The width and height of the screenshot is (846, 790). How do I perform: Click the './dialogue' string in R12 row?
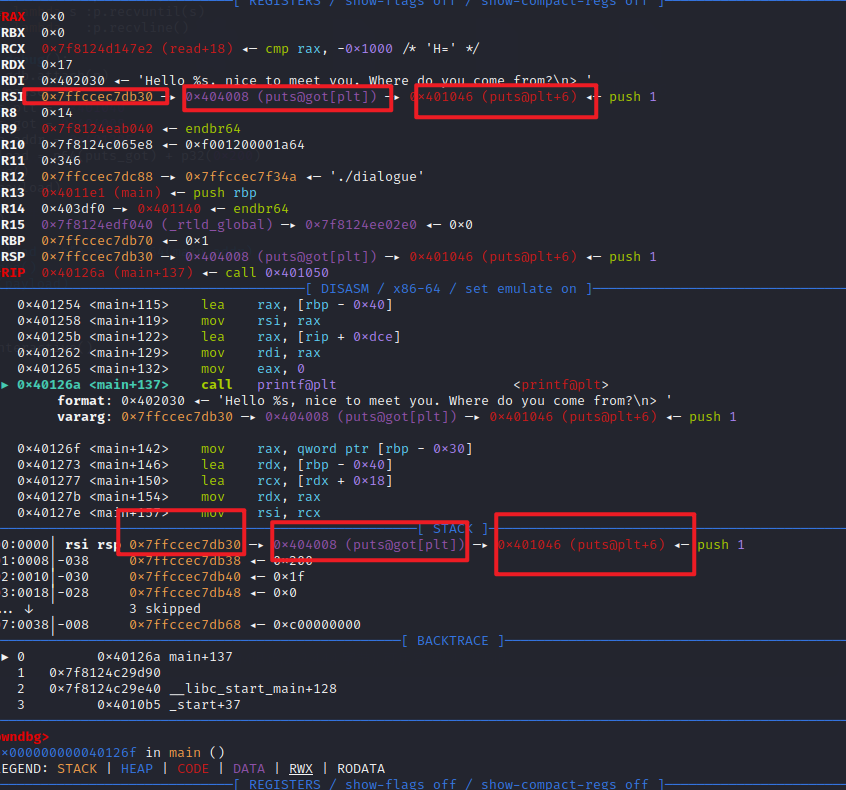point(377,177)
